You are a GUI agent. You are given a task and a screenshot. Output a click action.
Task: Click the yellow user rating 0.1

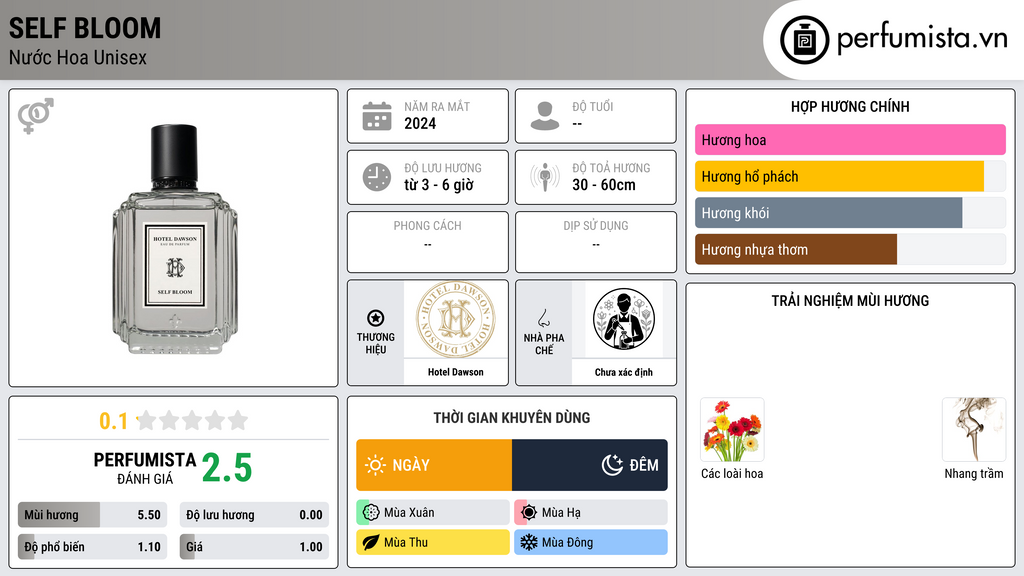(113, 421)
